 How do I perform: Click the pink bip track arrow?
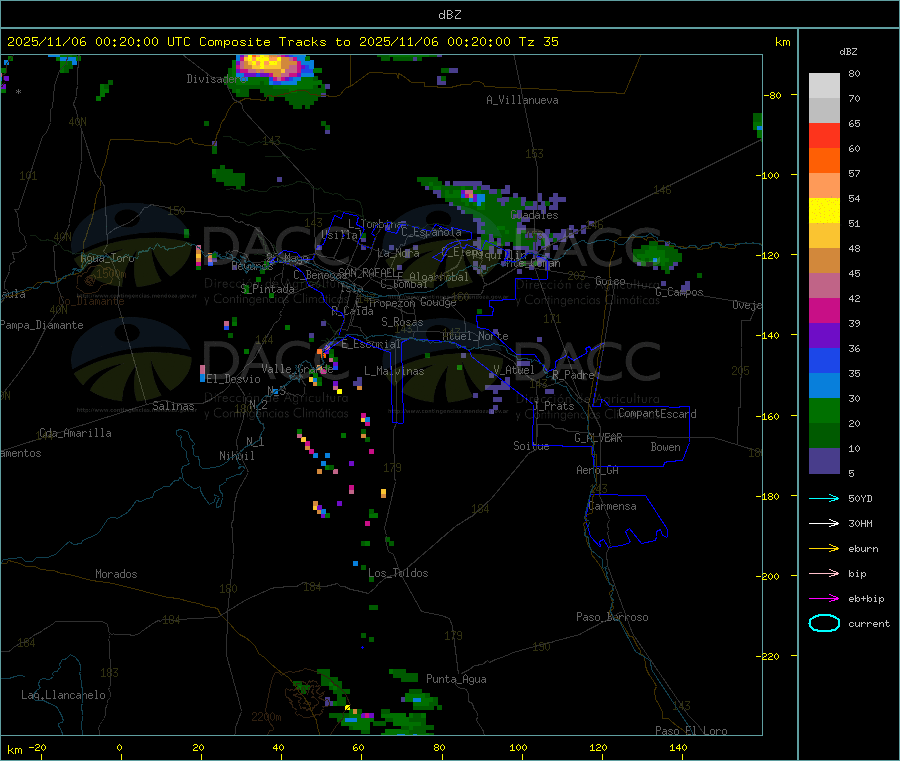coord(824,573)
